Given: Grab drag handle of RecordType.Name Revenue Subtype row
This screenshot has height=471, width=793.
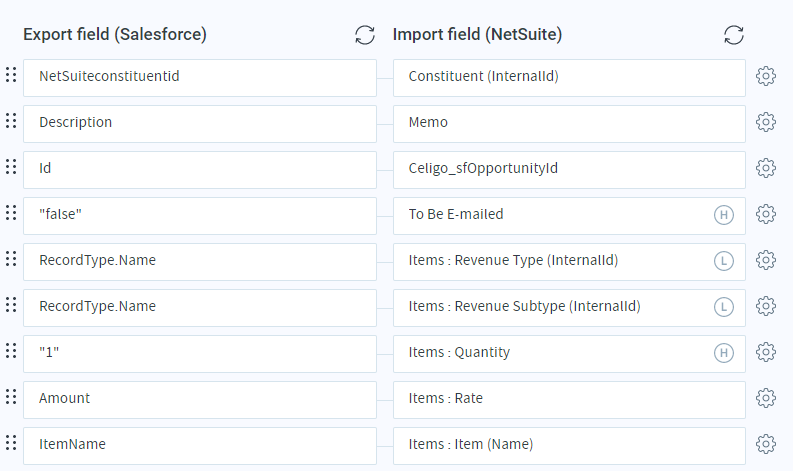Looking at the screenshot, I should [11, 305].
